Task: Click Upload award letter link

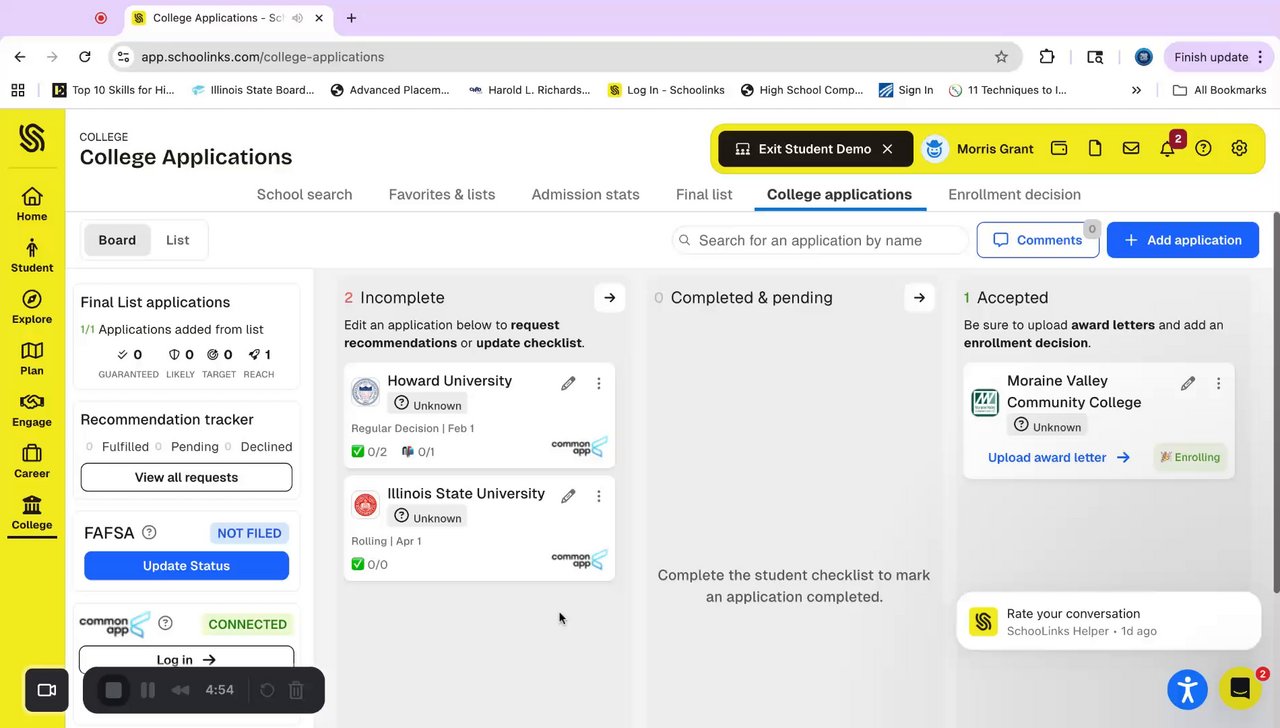Action: coord(1059,457)
